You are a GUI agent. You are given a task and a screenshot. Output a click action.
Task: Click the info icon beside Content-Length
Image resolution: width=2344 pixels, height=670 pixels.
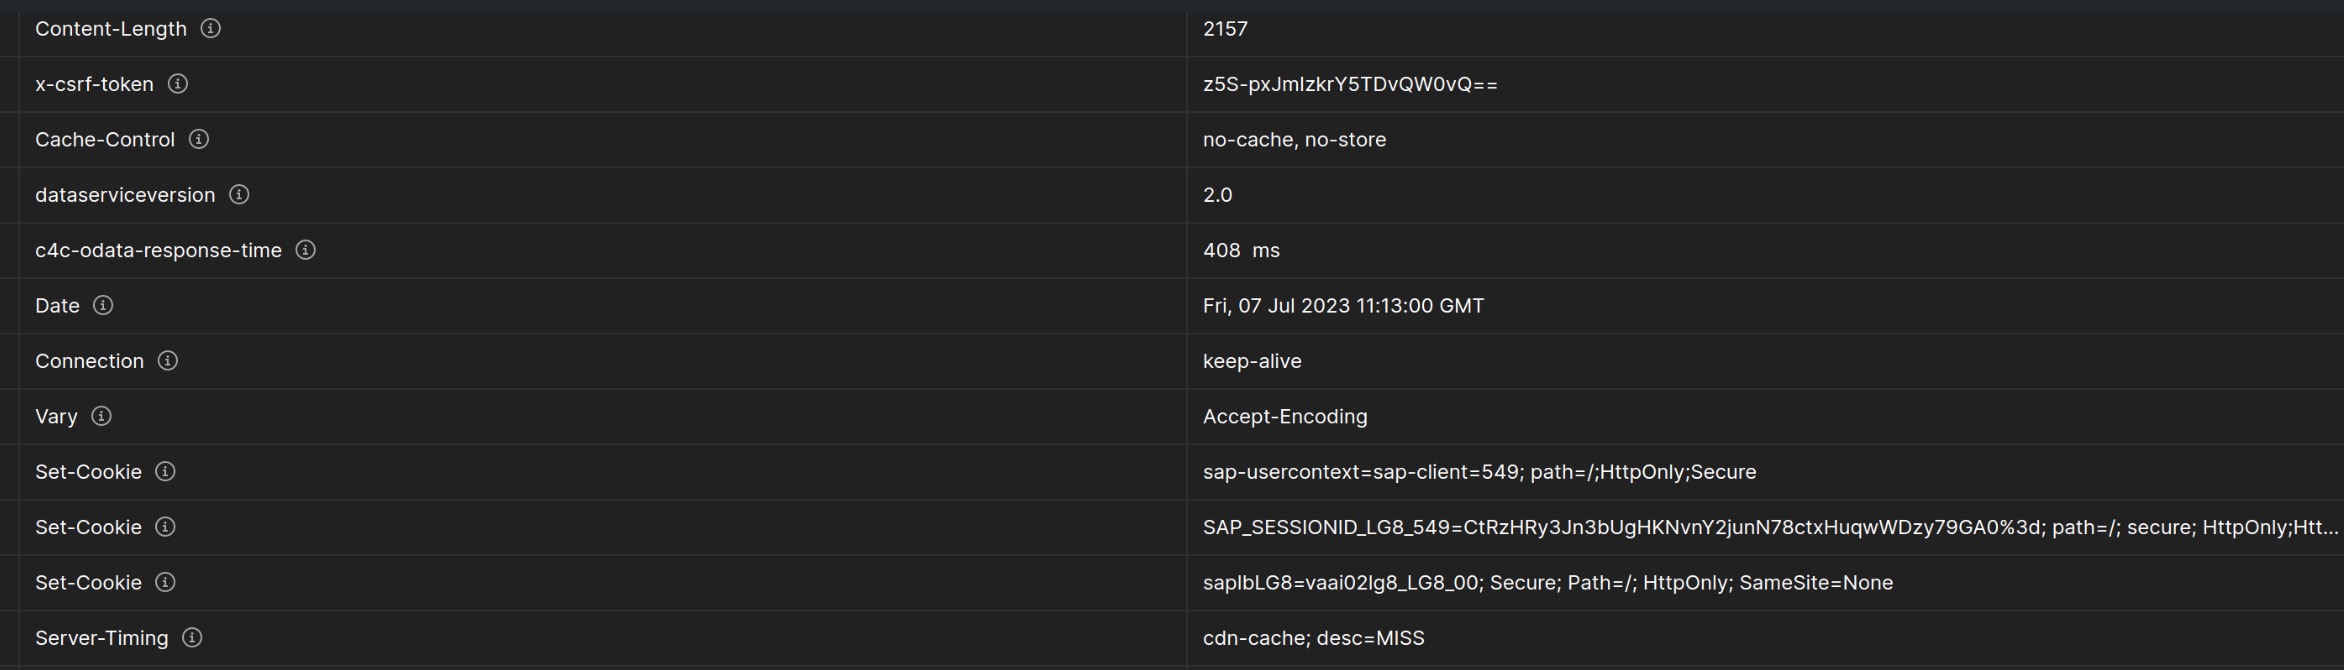click(210, 29)
